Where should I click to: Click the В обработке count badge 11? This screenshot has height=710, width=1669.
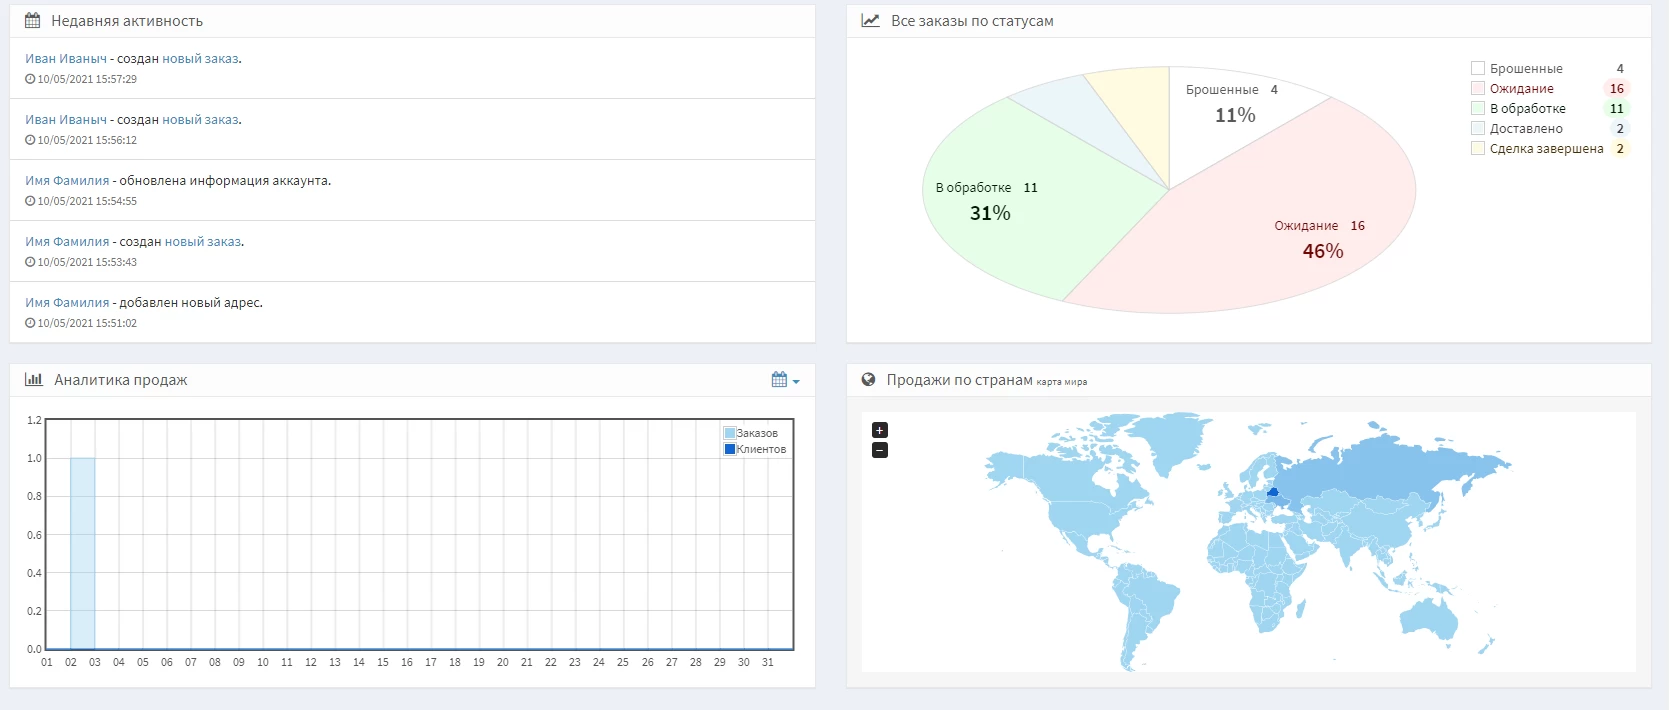[1617, 108]
